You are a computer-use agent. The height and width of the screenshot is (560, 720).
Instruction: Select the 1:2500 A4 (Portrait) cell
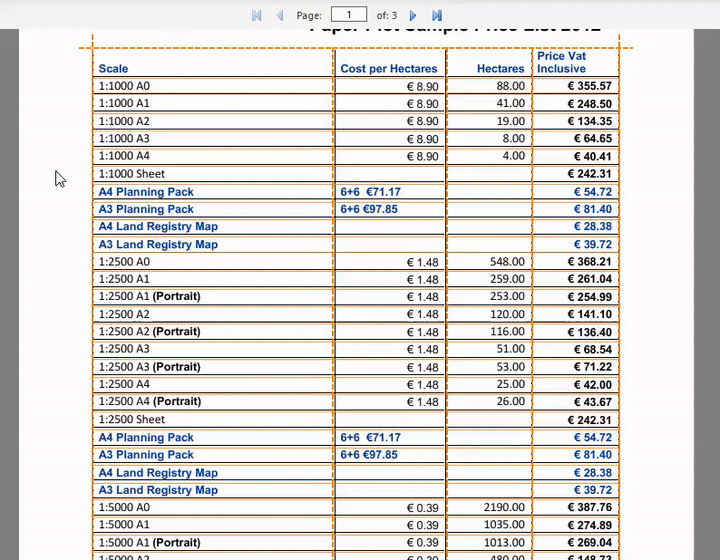click(149, 402)
